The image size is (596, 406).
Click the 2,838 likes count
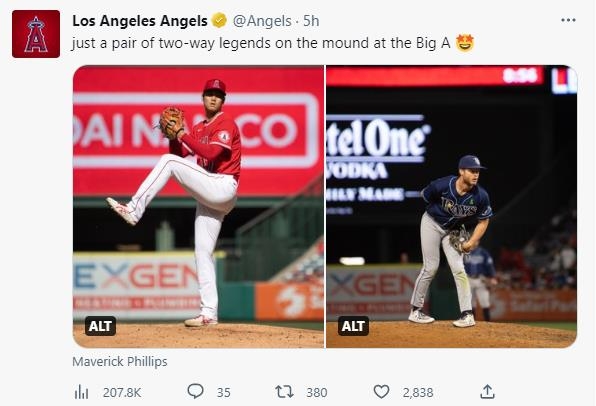pos(418,392)
